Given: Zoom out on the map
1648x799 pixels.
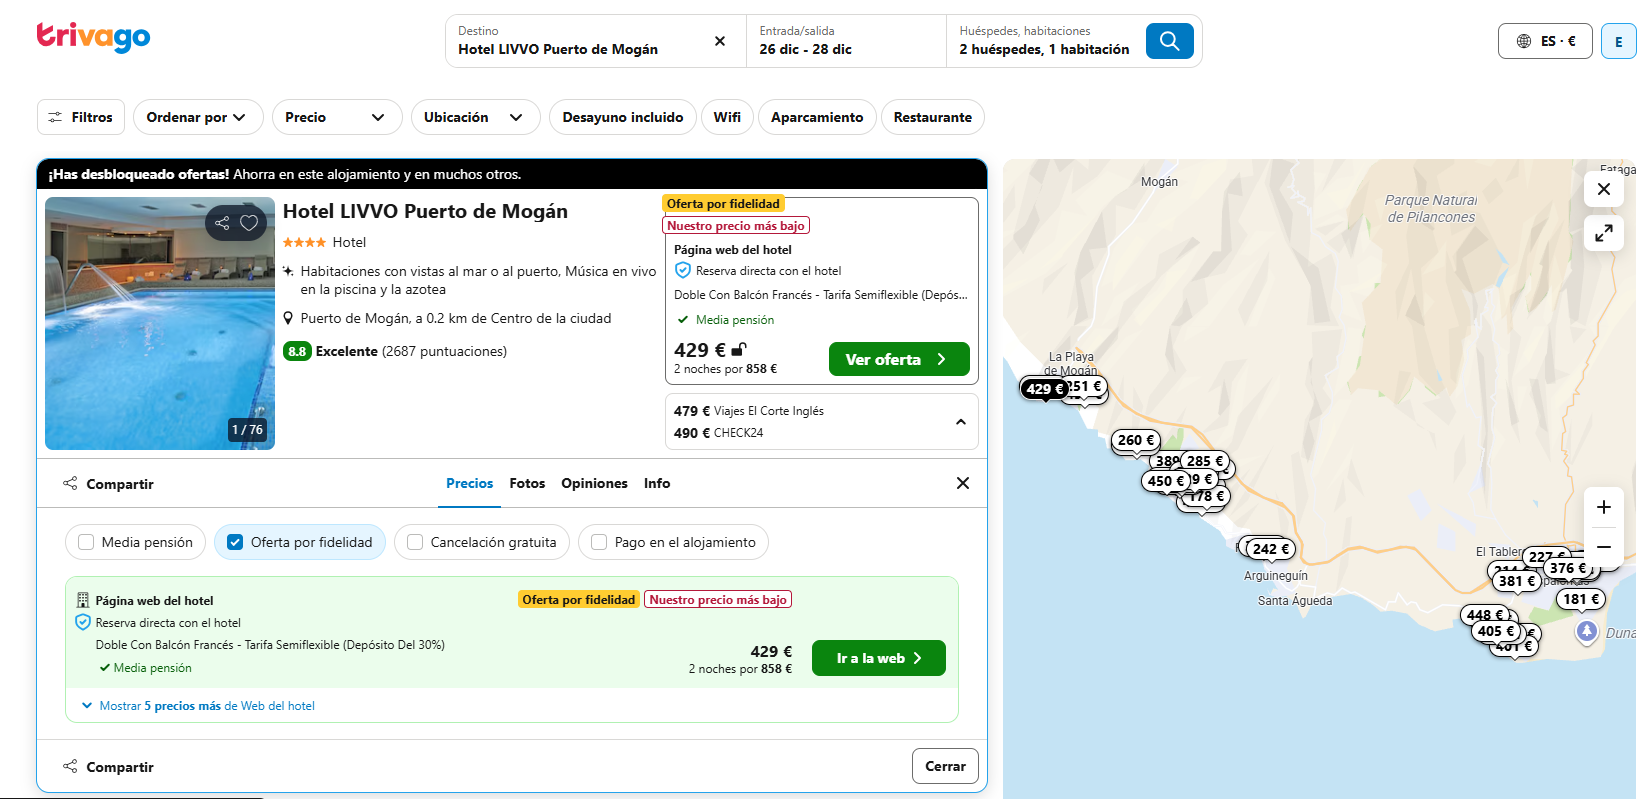Looking at the screenshot, I should pyautogui.click(x=1604, y=547).
